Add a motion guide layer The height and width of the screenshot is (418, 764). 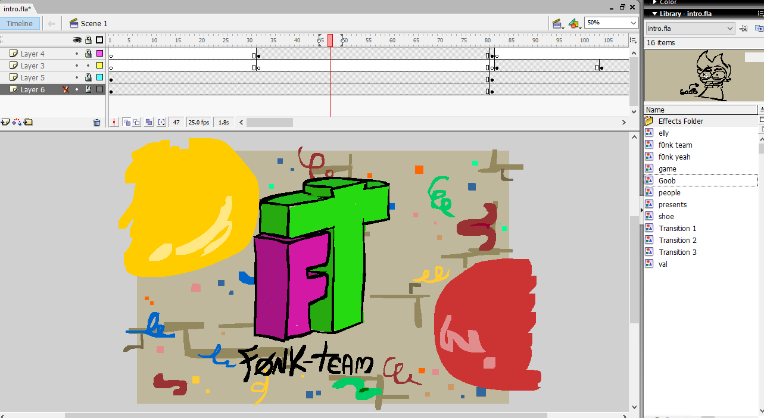pos(16,122)
